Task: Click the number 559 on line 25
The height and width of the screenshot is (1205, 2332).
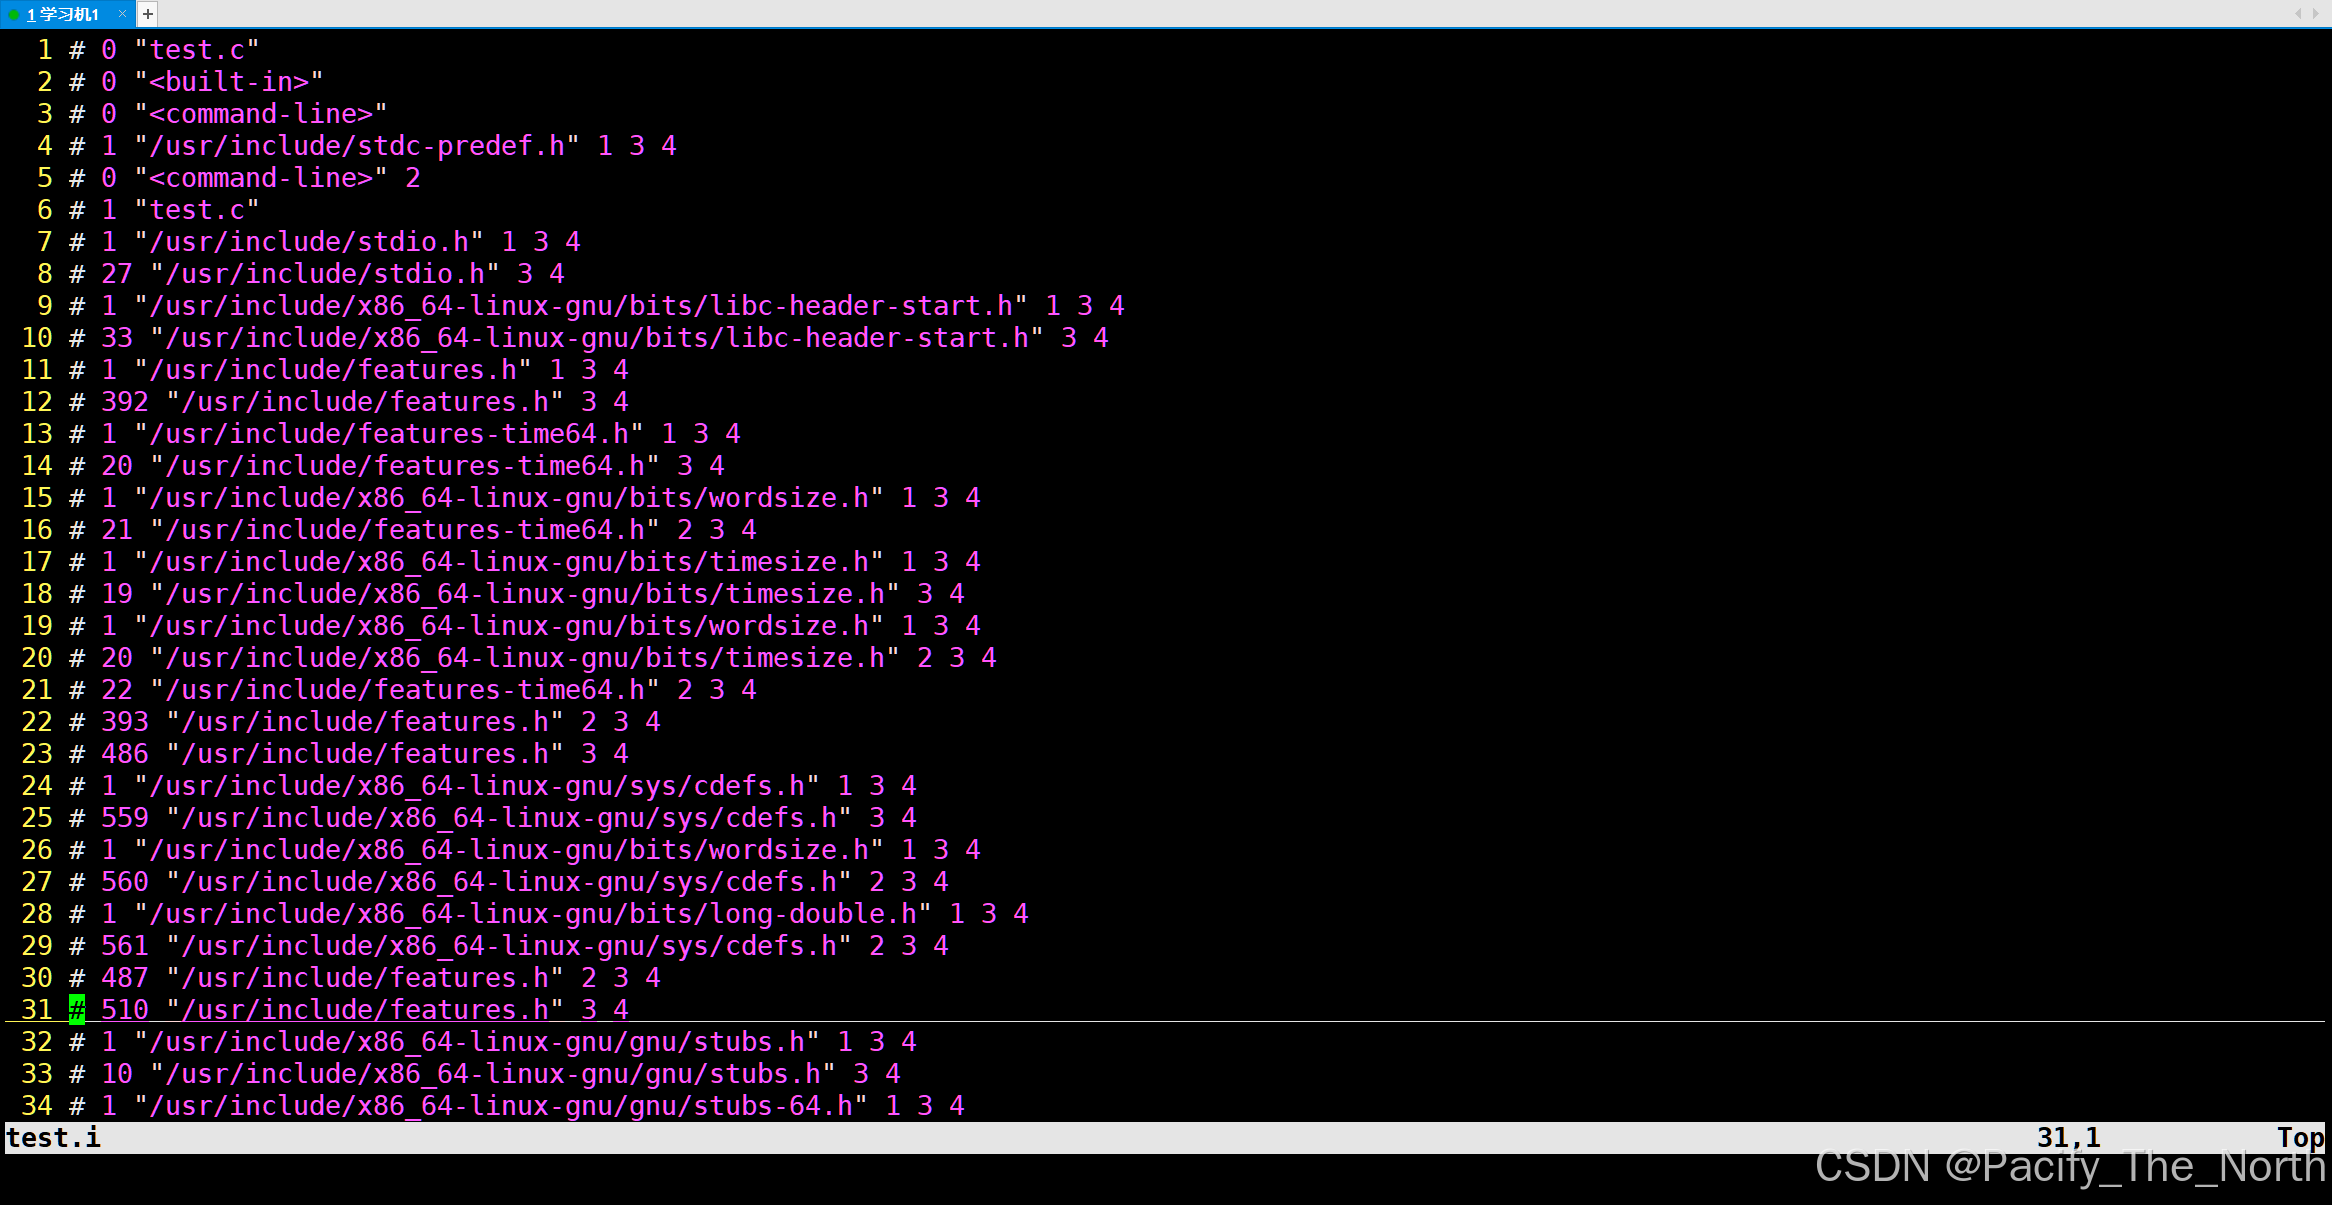Action: [124, 818]
